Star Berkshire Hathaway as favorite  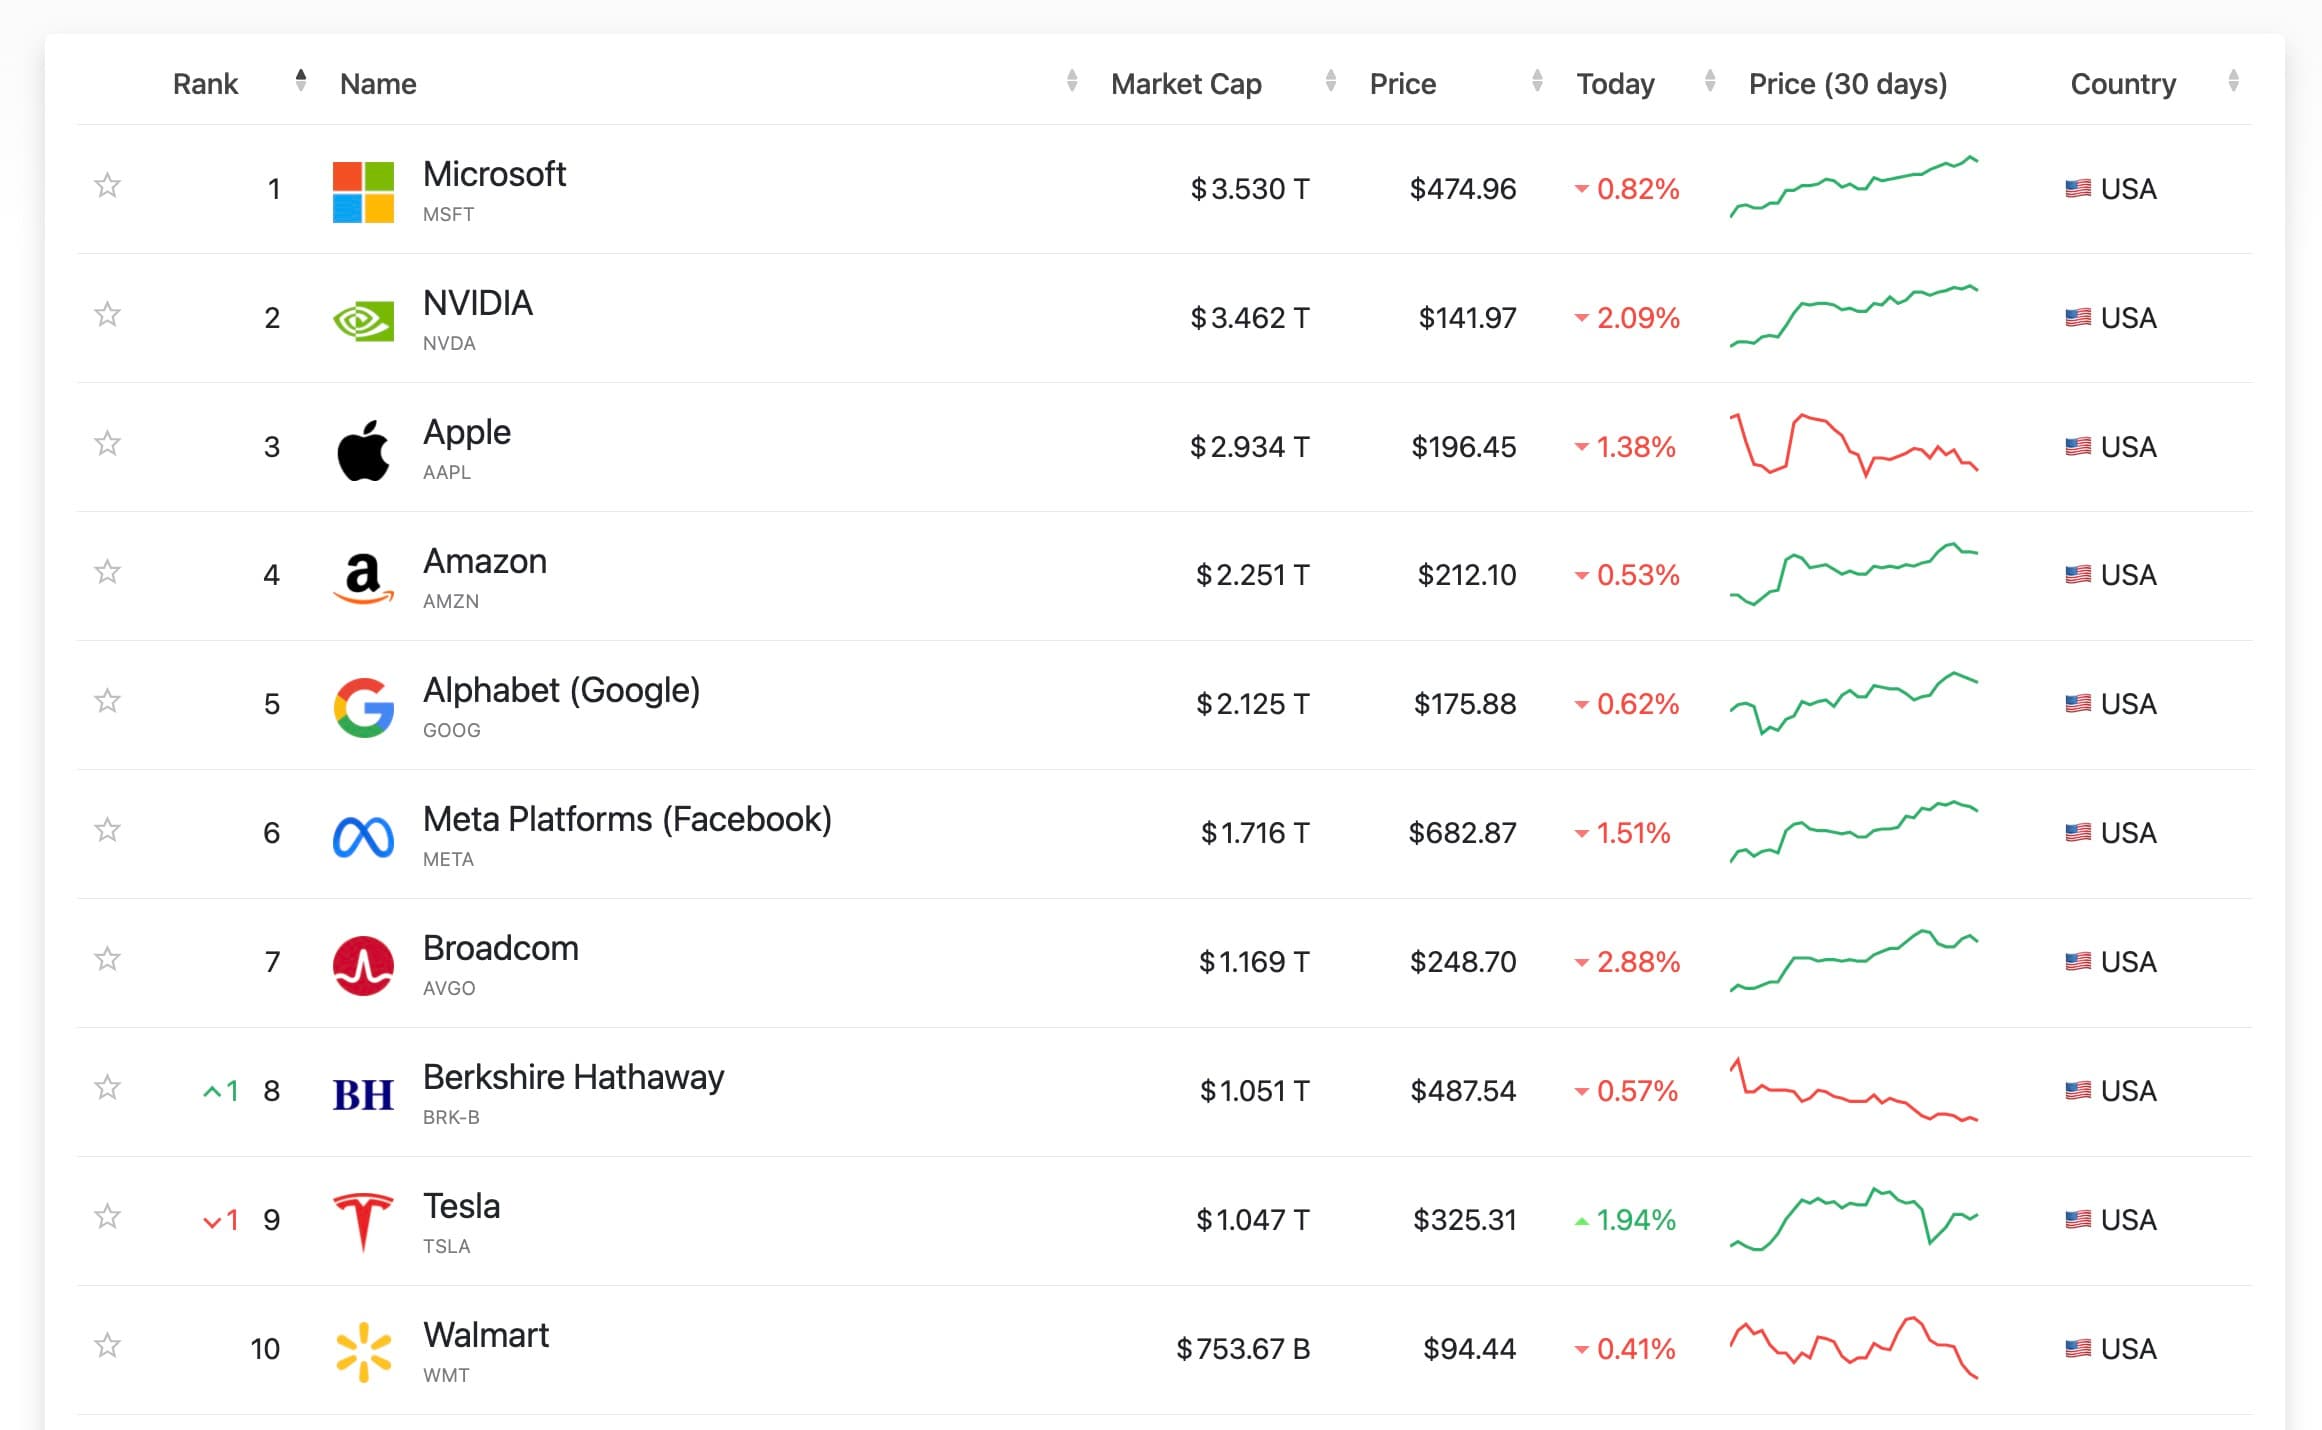107,1087
